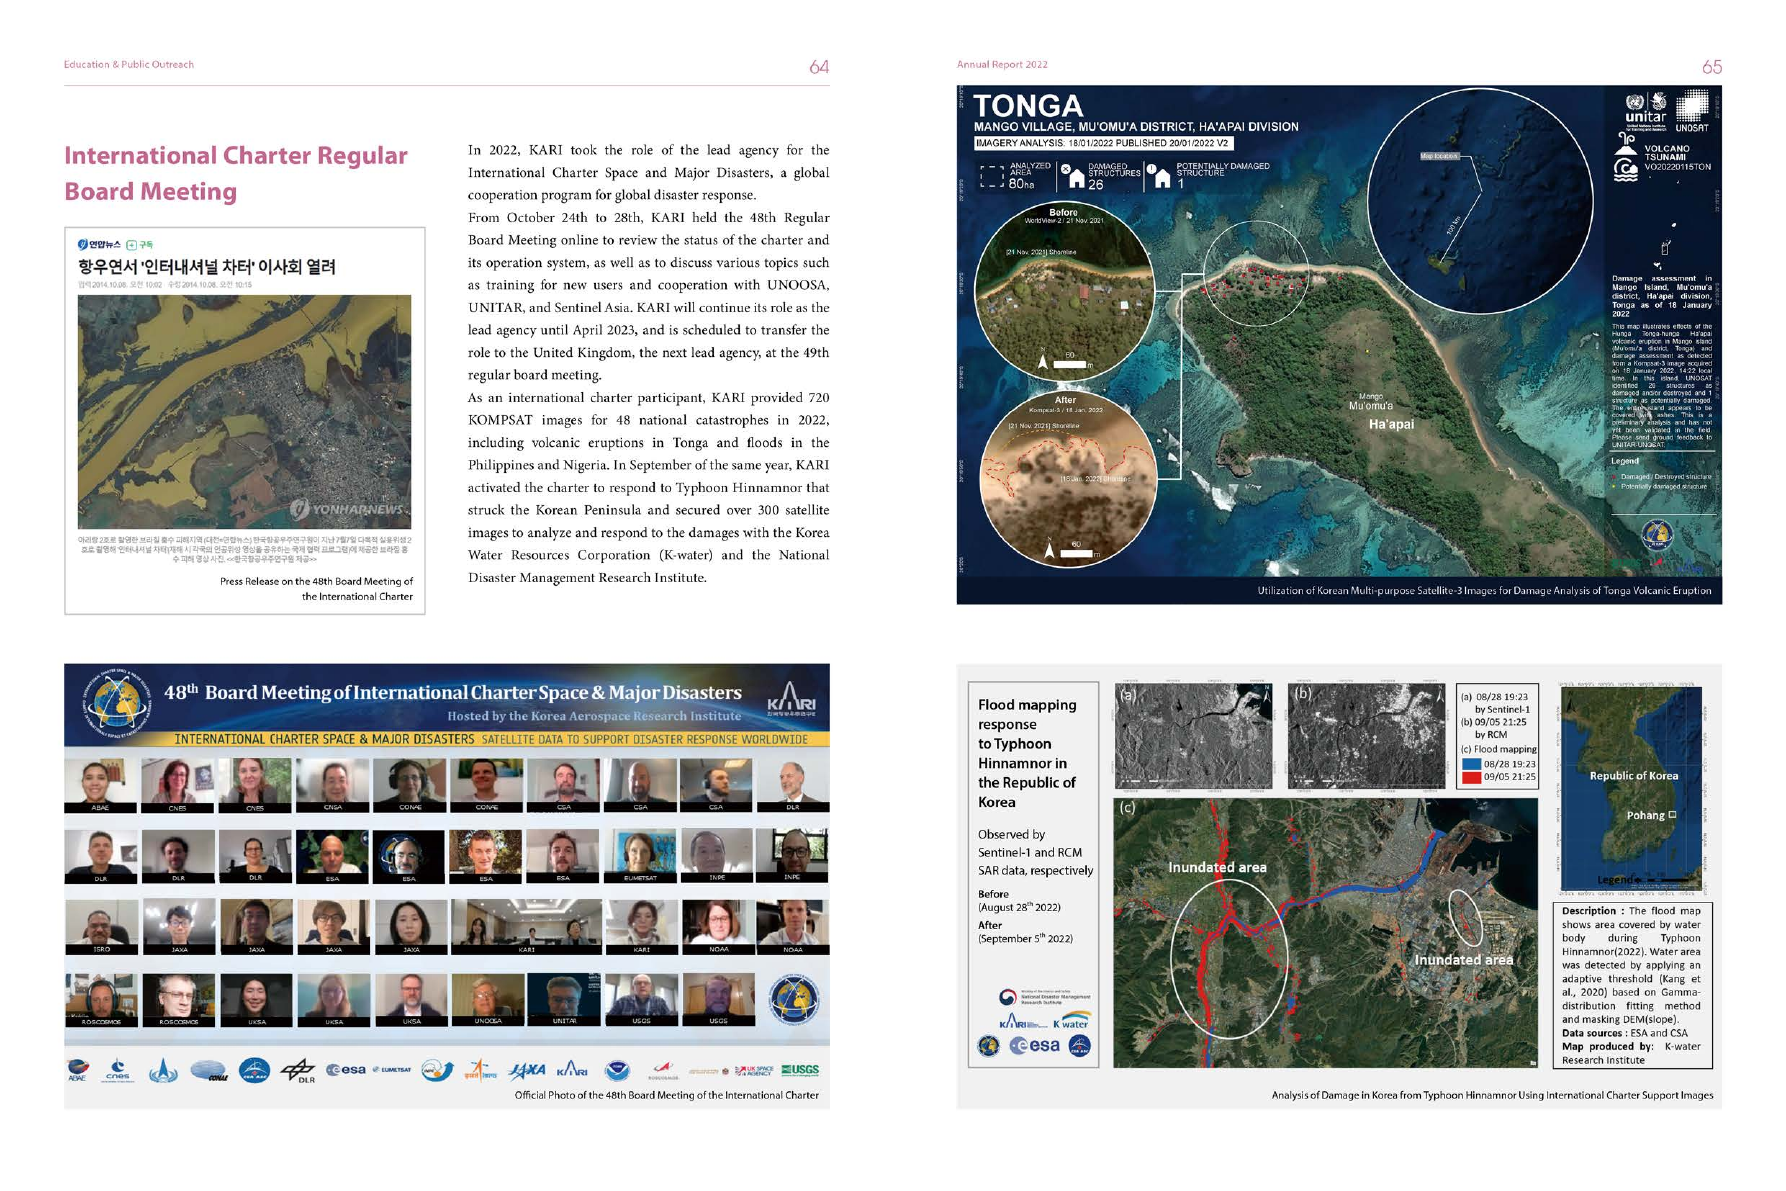Click the Pohang marker on the Korea map
The image size is (1786, 1191).
pos(1672,815)
